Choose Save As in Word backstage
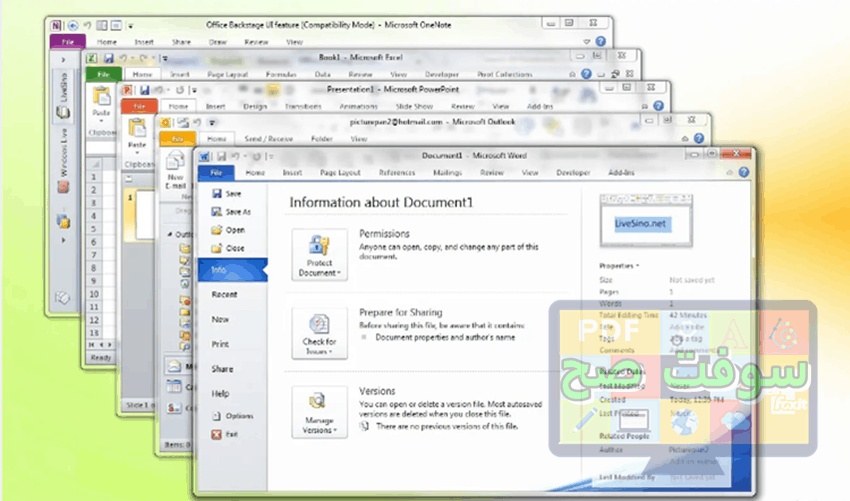 coord(231,212)
